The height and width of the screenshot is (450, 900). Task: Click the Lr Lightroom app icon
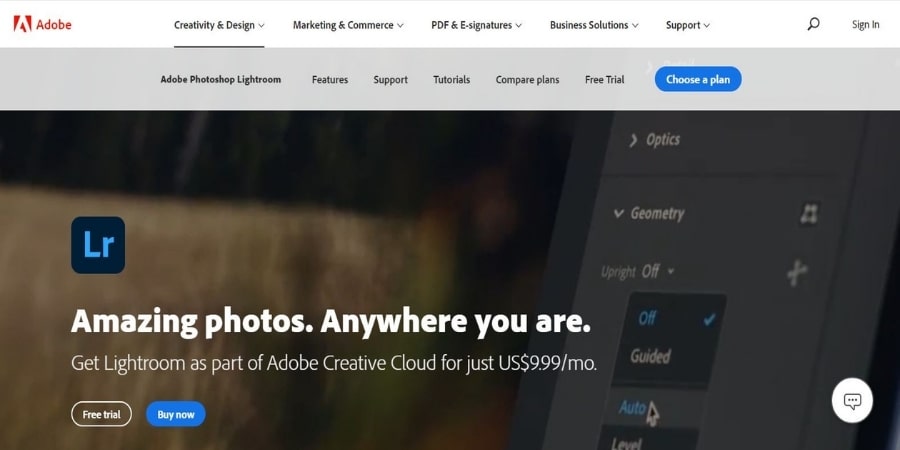98,245
